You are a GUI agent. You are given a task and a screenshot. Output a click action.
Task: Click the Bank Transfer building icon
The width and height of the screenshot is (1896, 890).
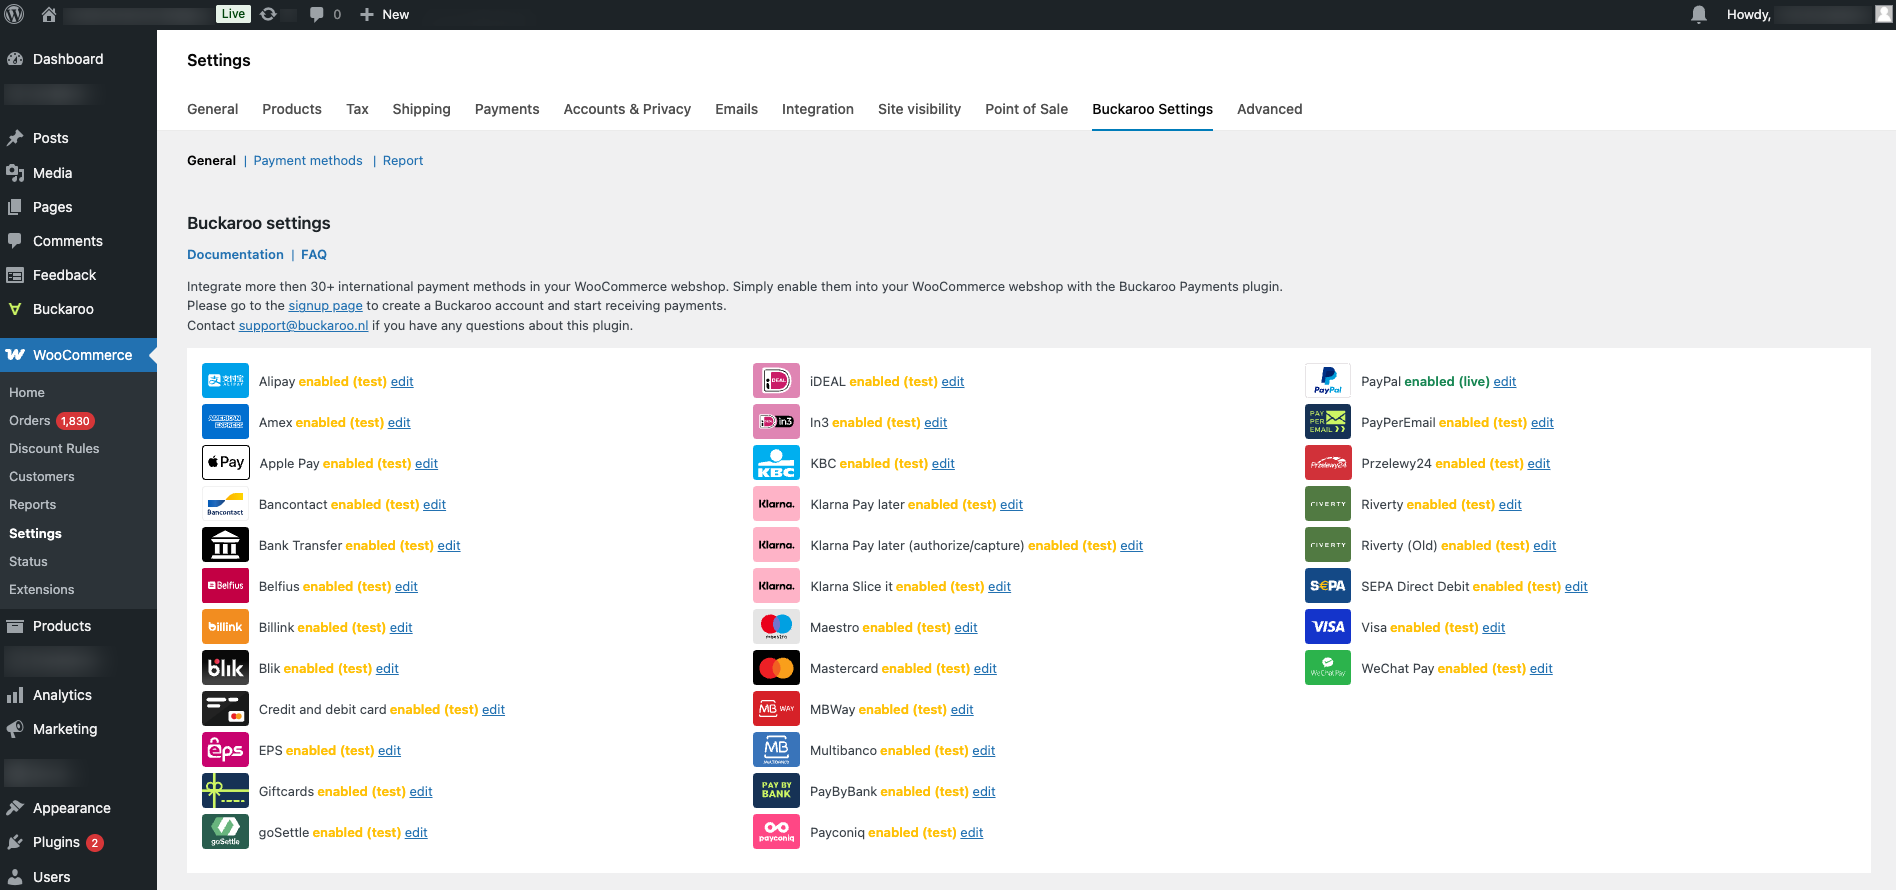coord(225,545)
